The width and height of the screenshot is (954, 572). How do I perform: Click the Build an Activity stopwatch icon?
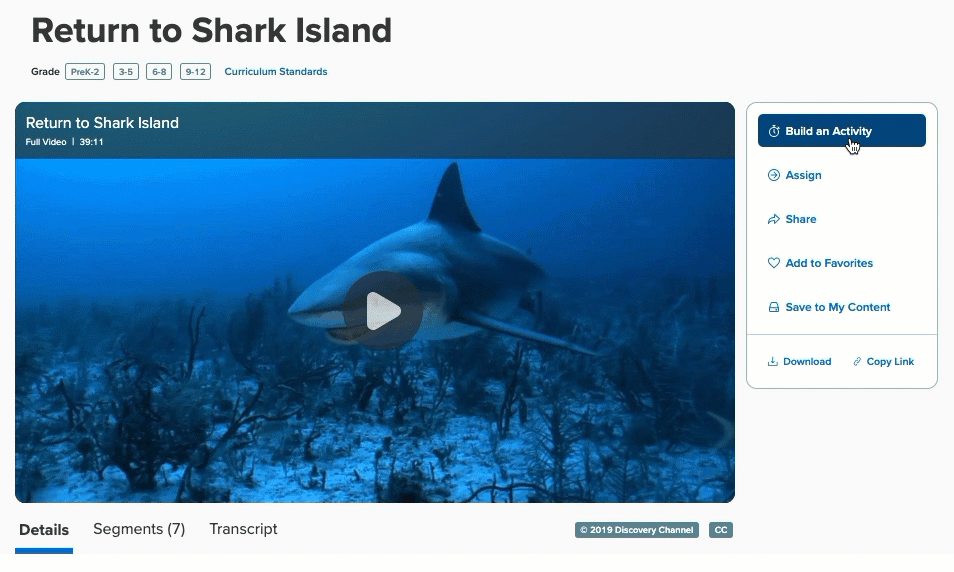click(774, 131)
